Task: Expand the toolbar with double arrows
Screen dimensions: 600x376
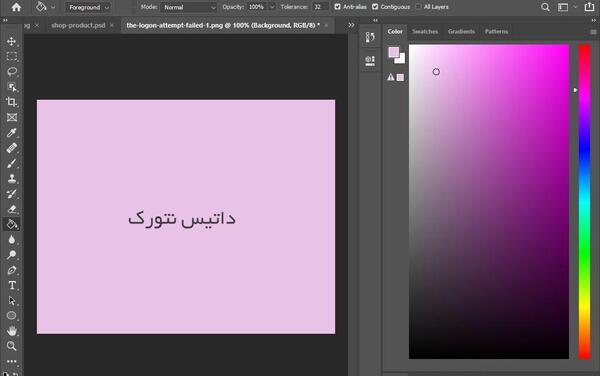Action: (x=5, y=20)
